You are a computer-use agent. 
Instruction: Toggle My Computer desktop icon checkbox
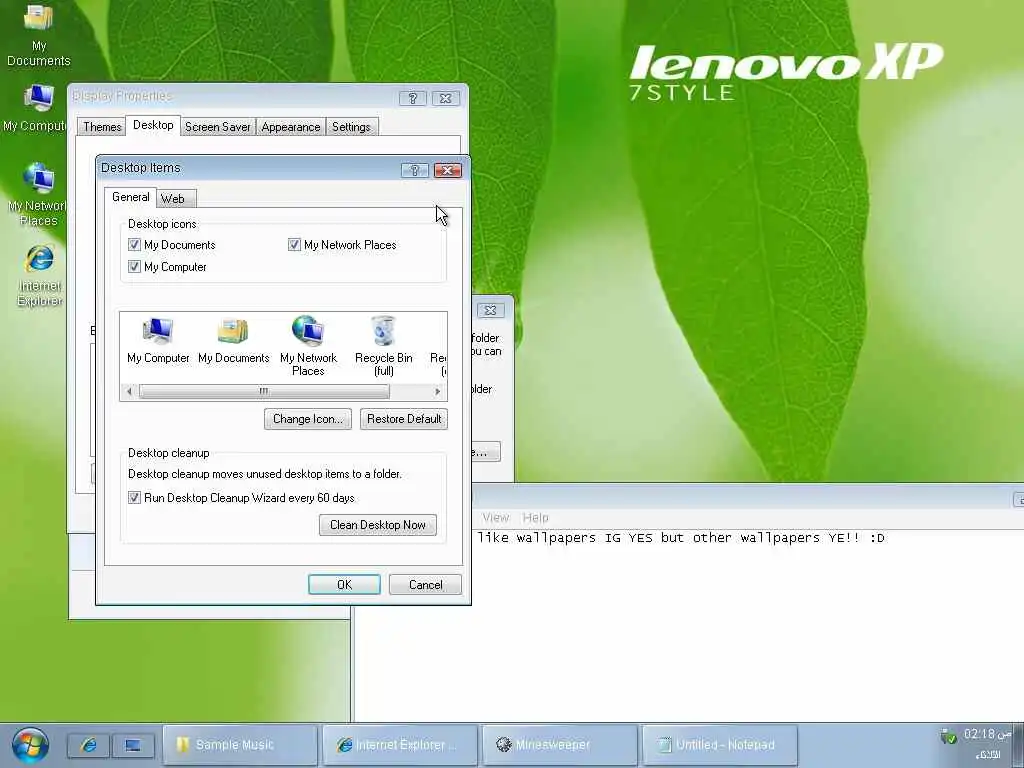135,266
